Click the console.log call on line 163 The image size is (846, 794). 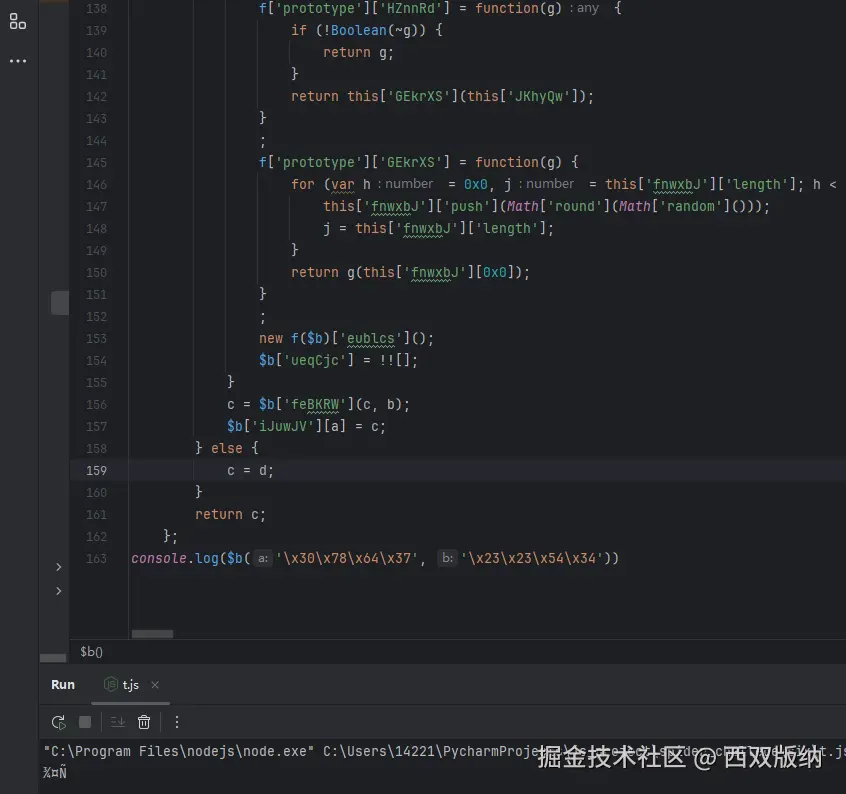click(x=175, y=558)
